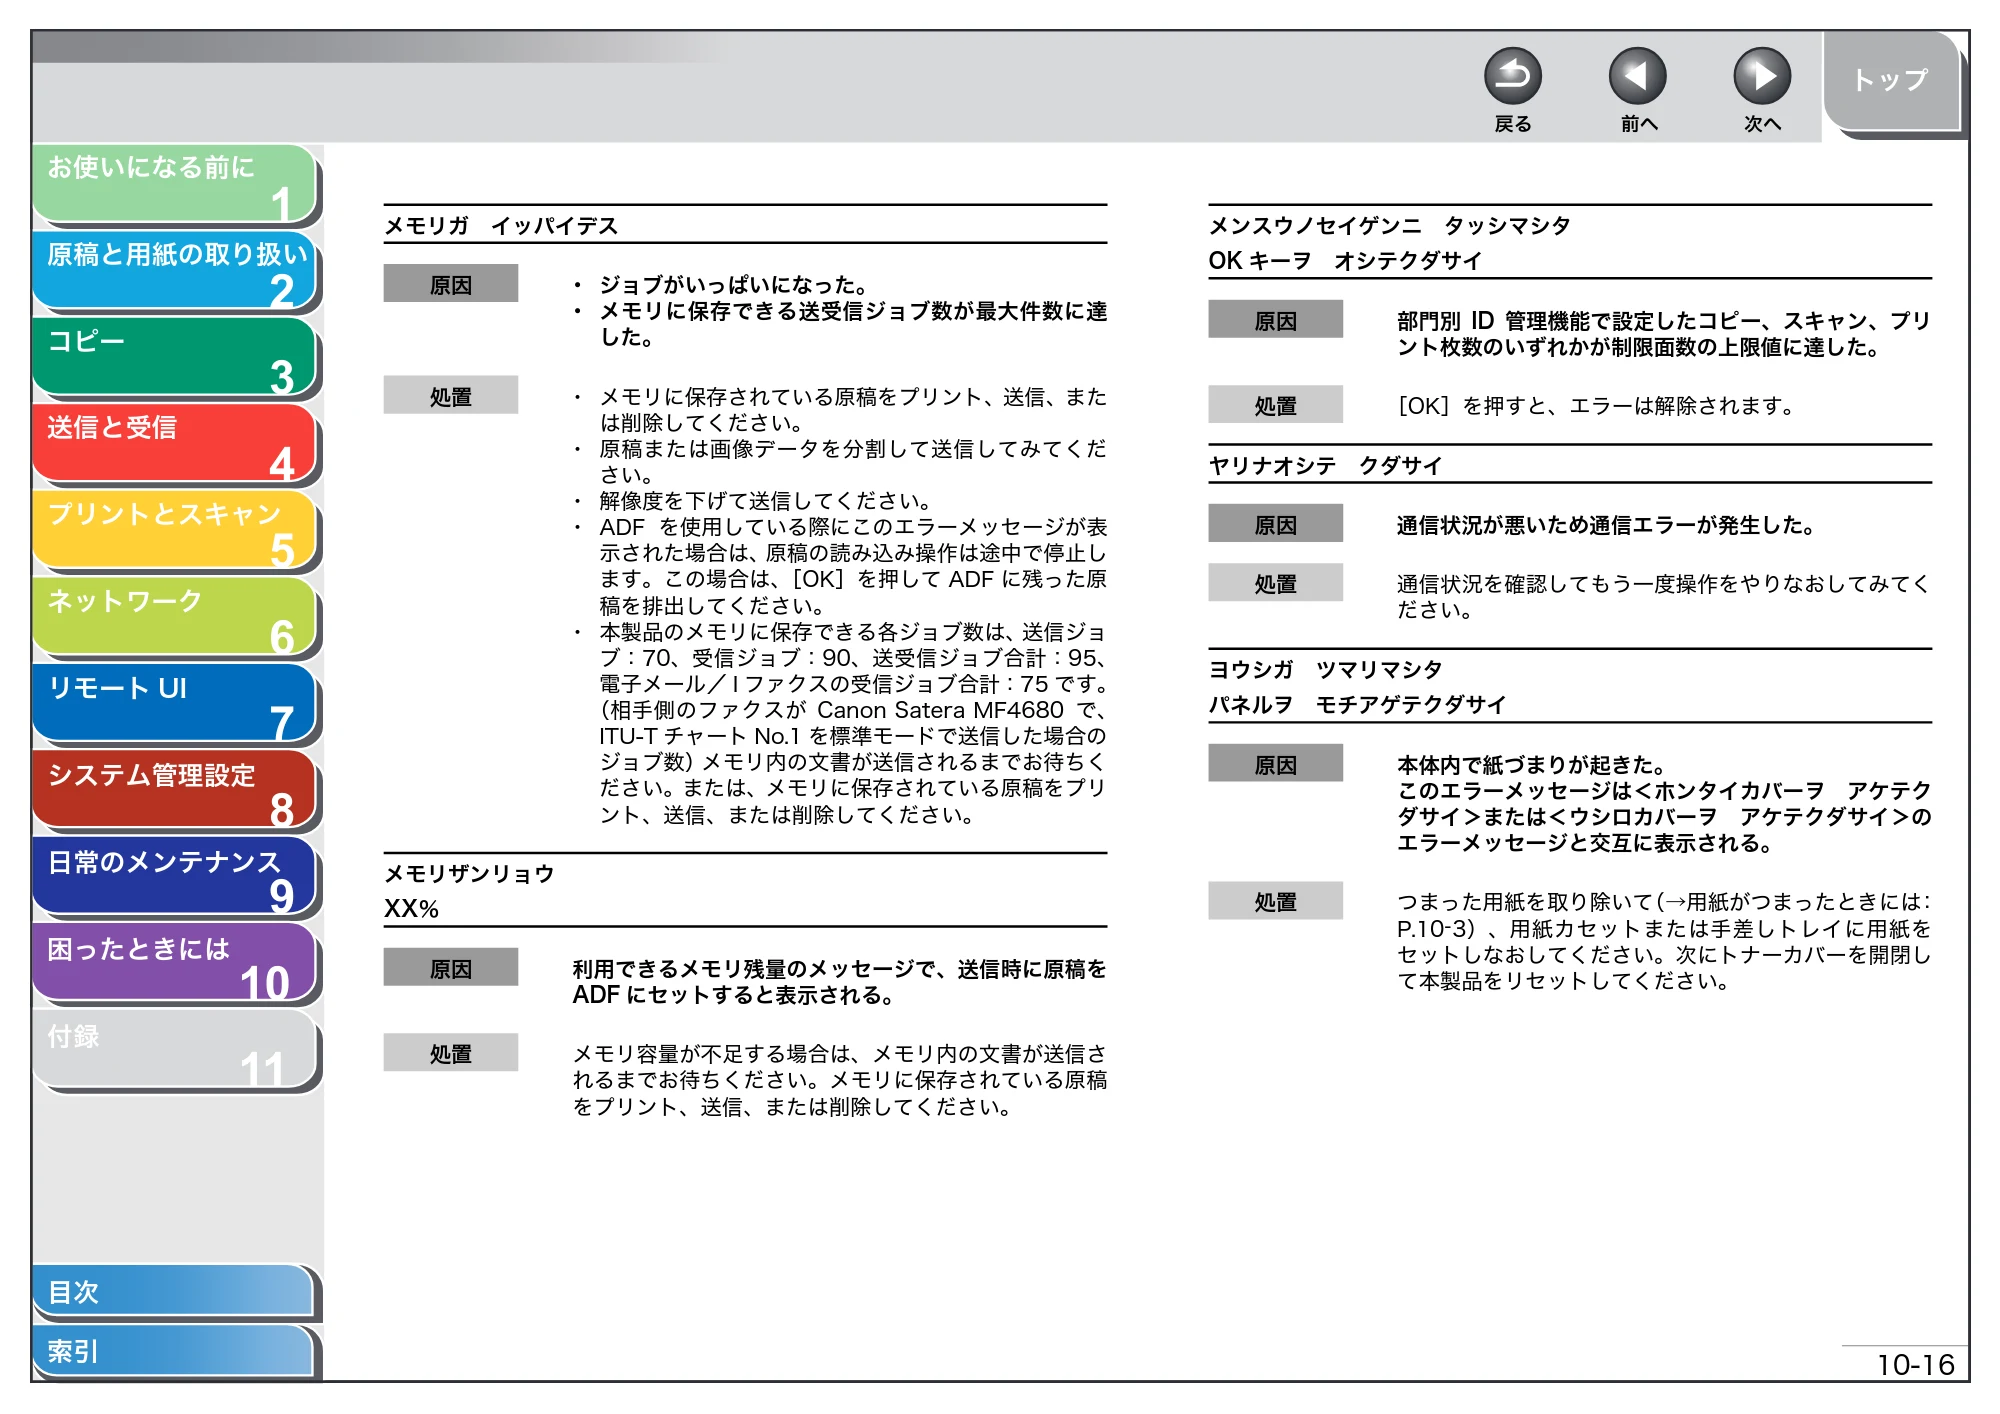Open chapter 1 お使いになる前に
The image size is (2000, 1414).
[175, 184]
